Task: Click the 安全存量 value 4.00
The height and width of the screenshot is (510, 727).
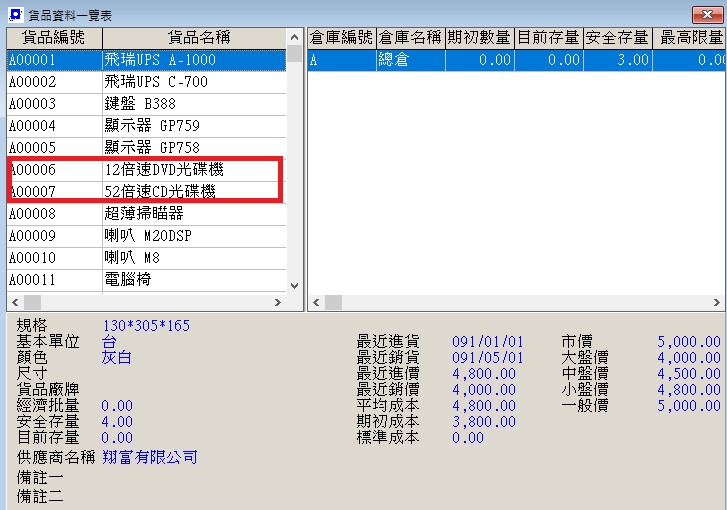Action: coord(117,421)
